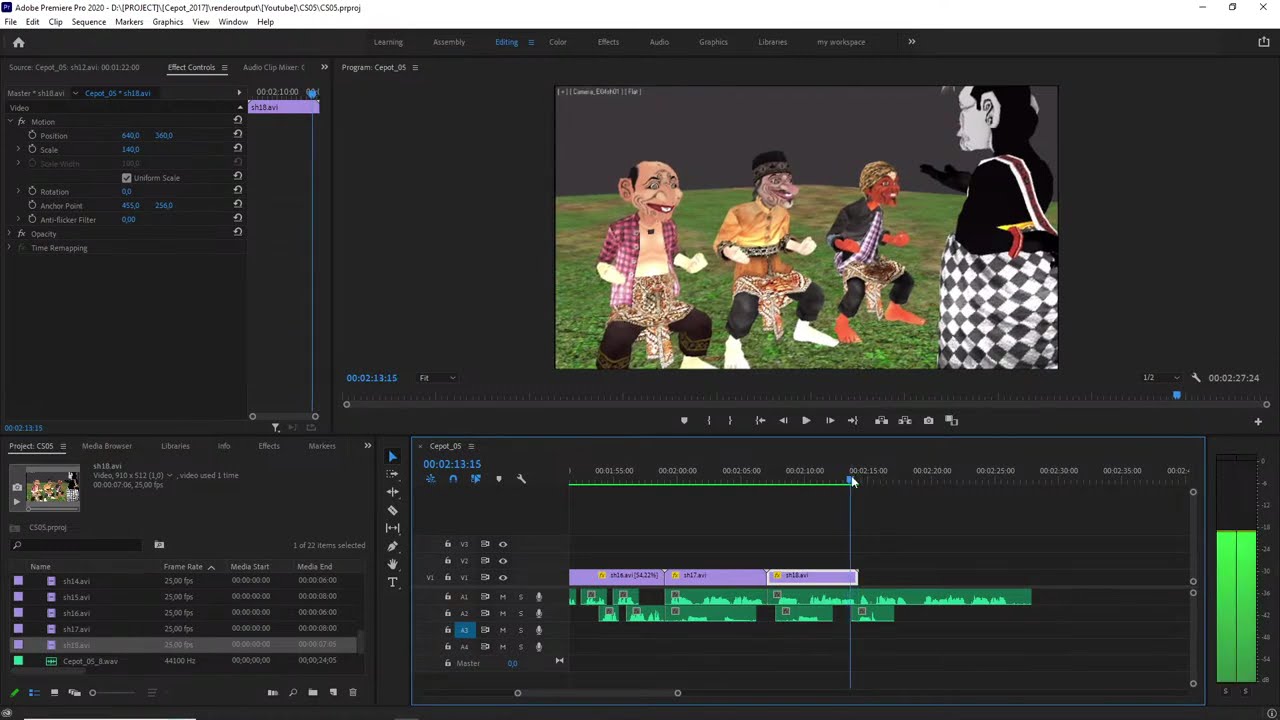The width and height of the screenshot is (1280, 720).
Task: Show overflow project panel tabs chevron
Action: (367, 446)
